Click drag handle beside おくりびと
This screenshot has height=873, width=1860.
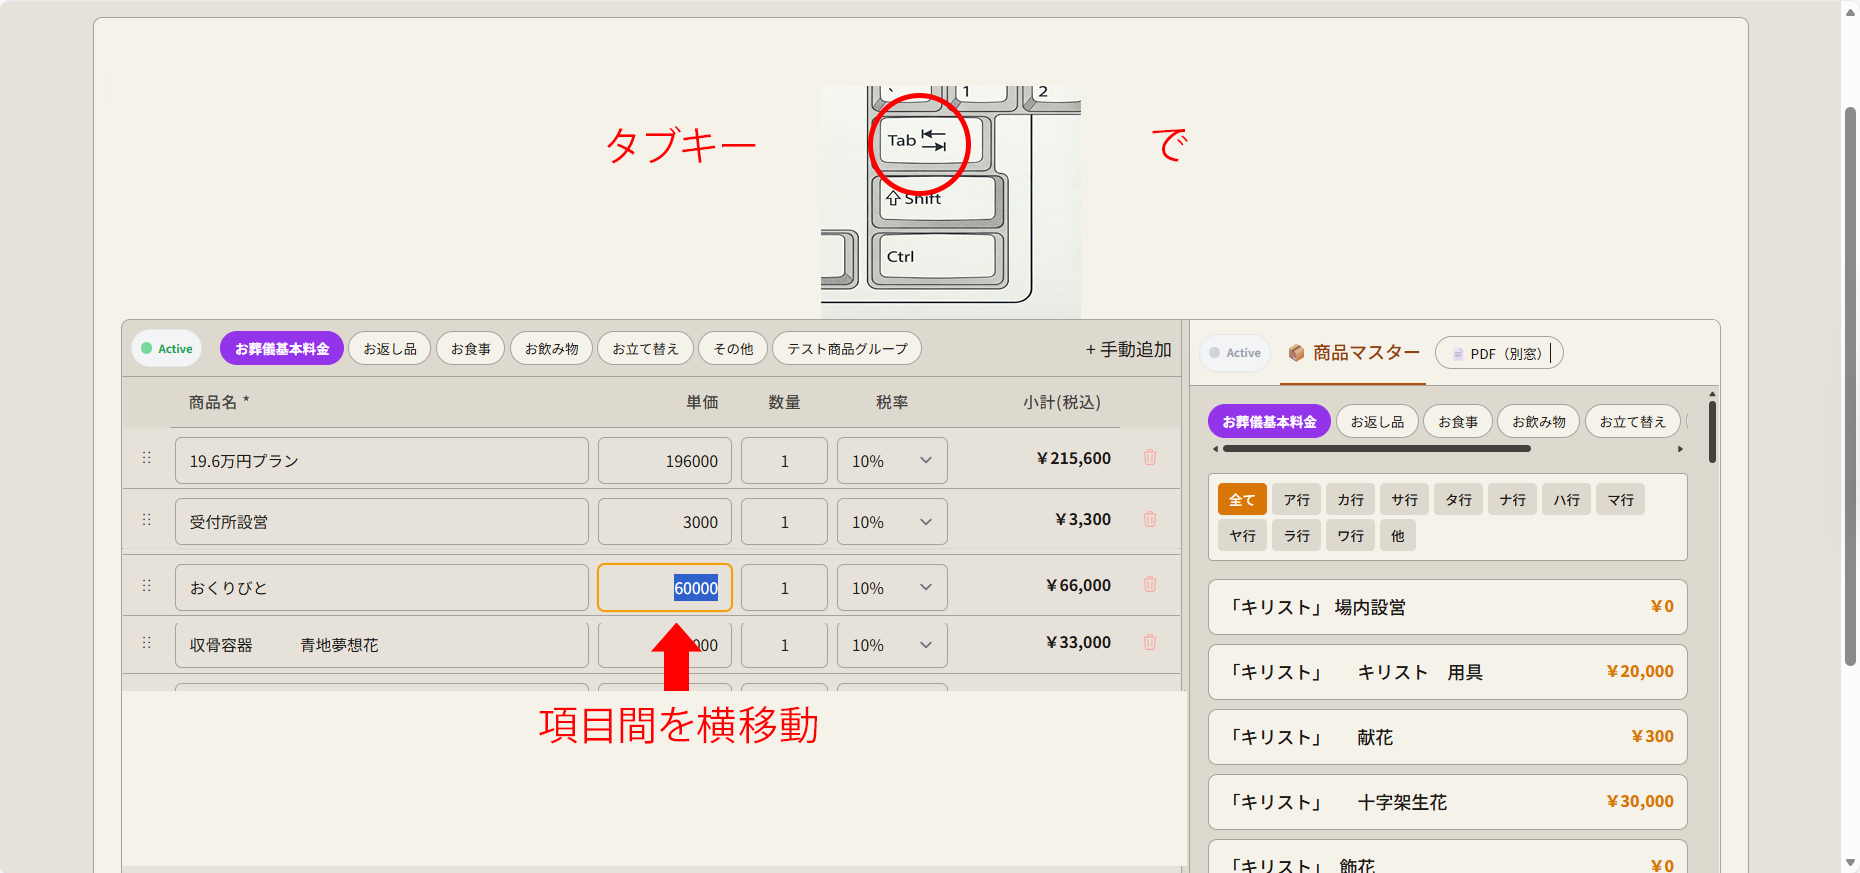(147, 586)
